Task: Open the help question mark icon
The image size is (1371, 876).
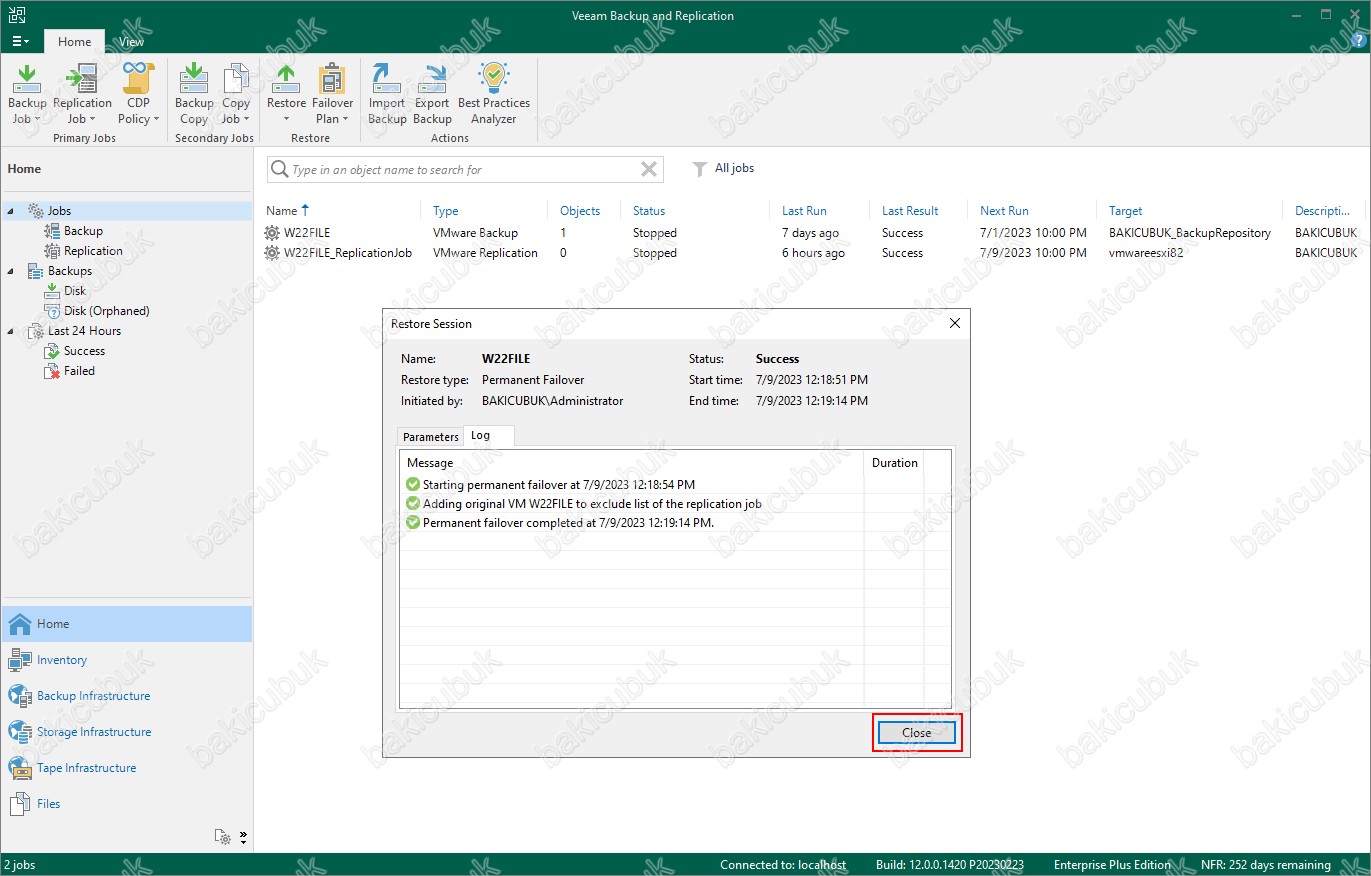Action: 1357,41
